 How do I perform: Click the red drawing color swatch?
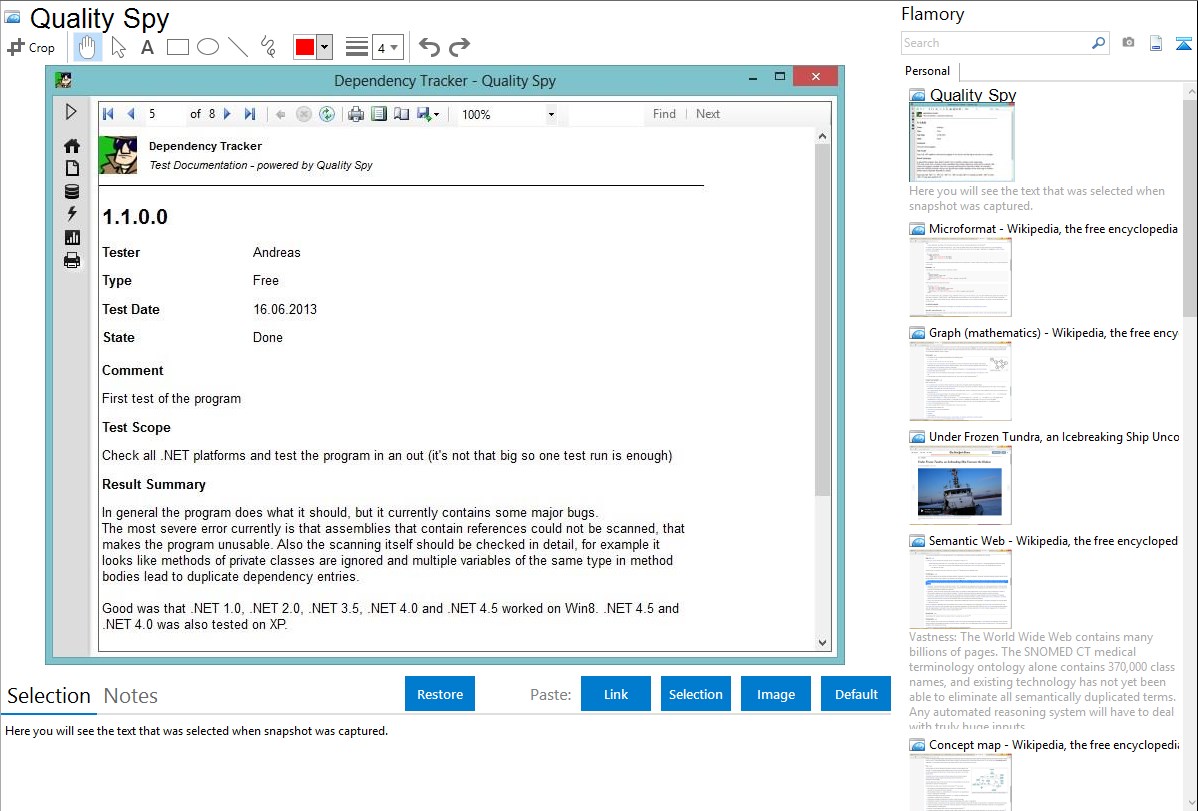tap(305, 47)
